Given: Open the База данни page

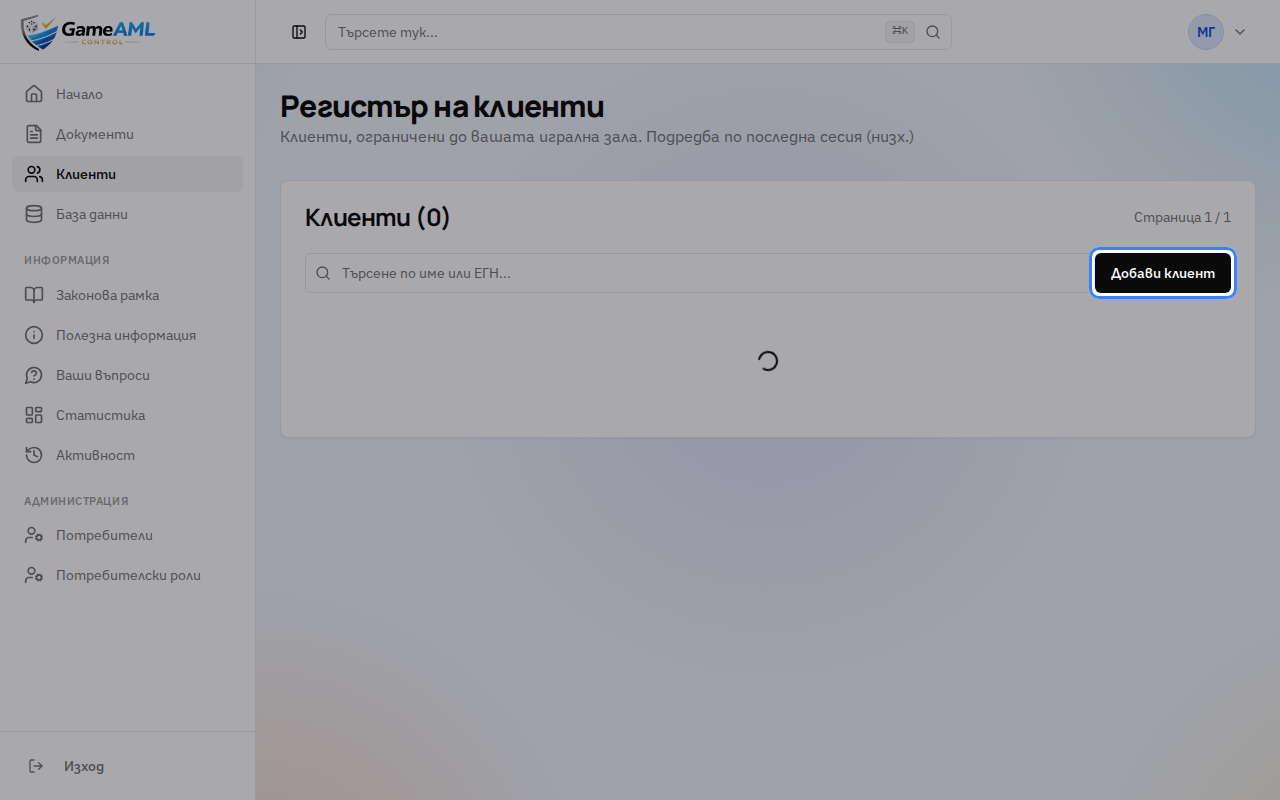Looking at the screenshot, I should (x=127, y=214).
